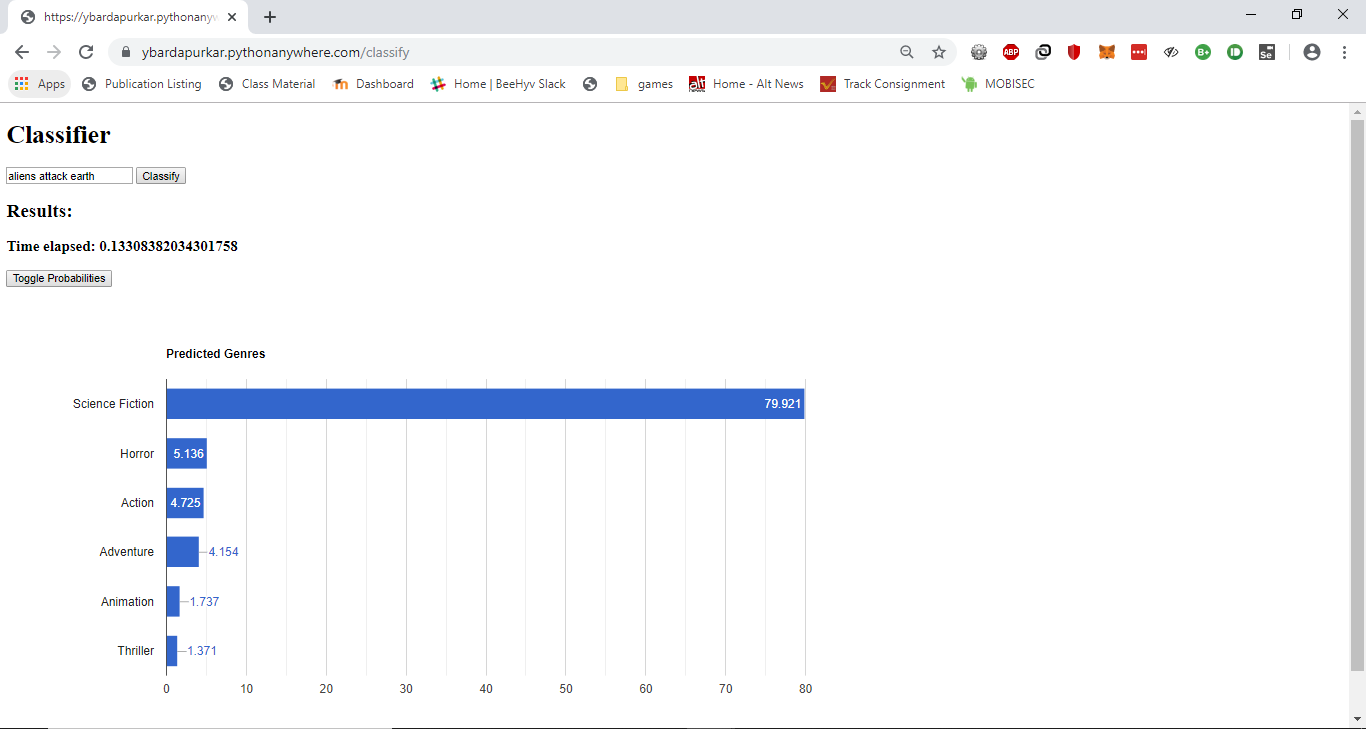1366x729 pixels.
Task: Click the red shield extension icon
Action: (x=1074, y=52)
